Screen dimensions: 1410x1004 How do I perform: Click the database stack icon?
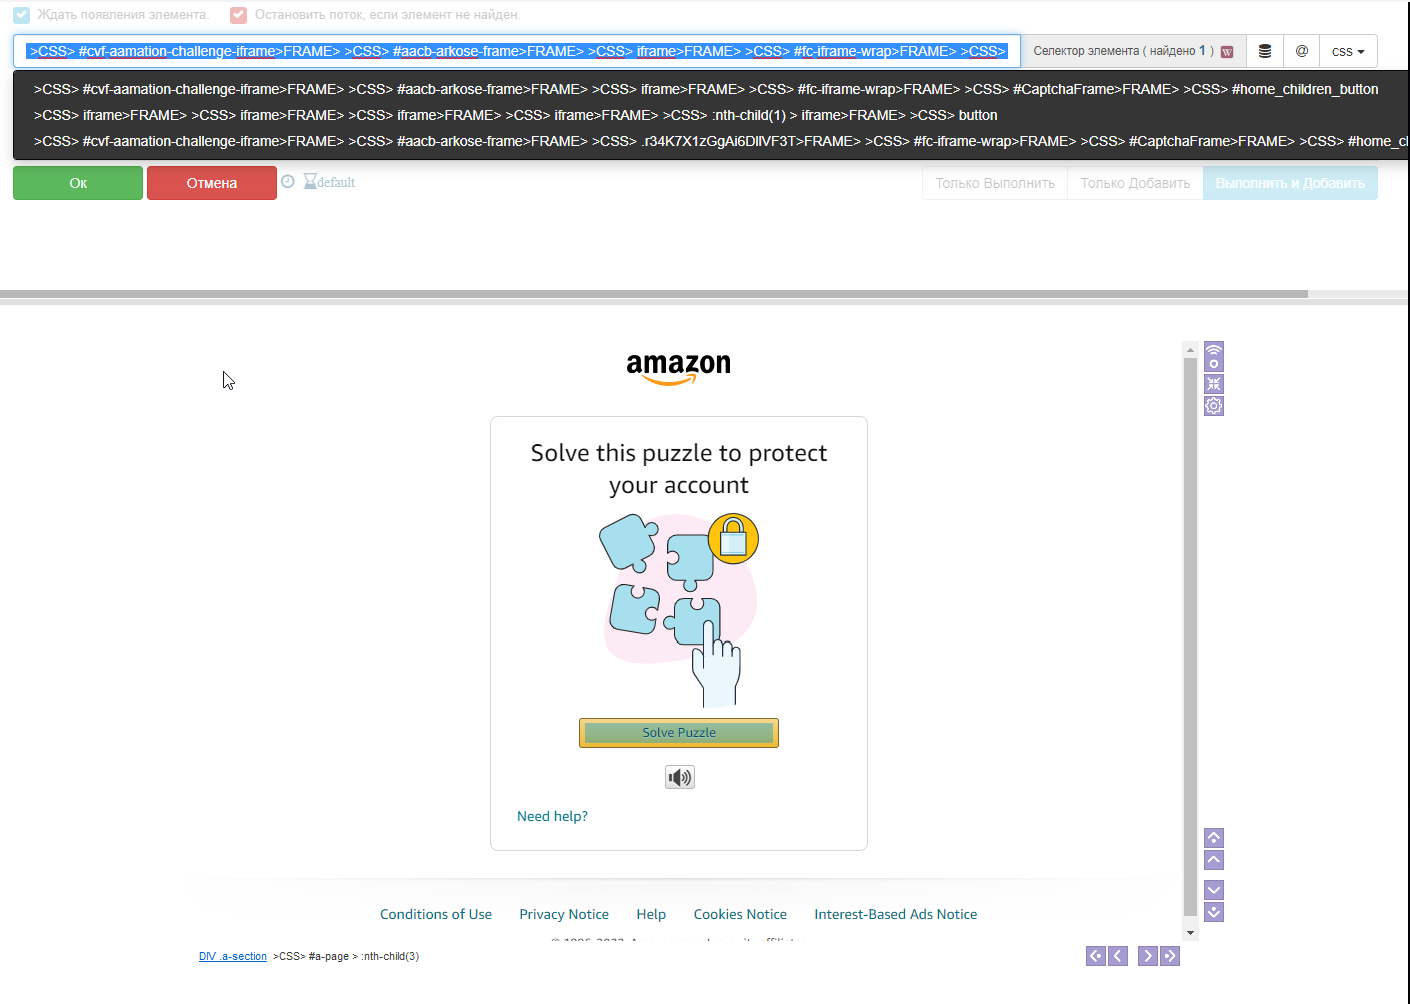(1265, 51)
